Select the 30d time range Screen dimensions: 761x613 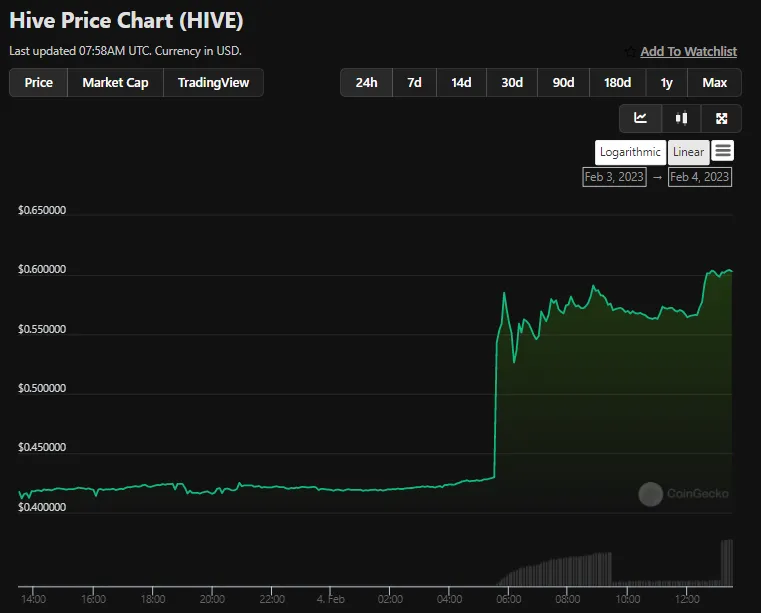coord(512,83)
